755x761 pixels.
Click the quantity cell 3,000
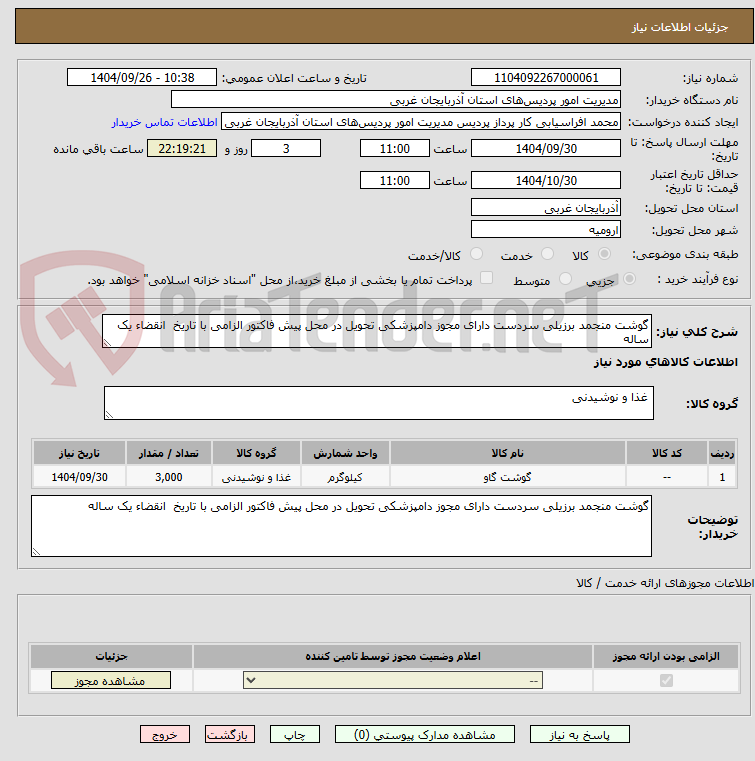[168, 477]
